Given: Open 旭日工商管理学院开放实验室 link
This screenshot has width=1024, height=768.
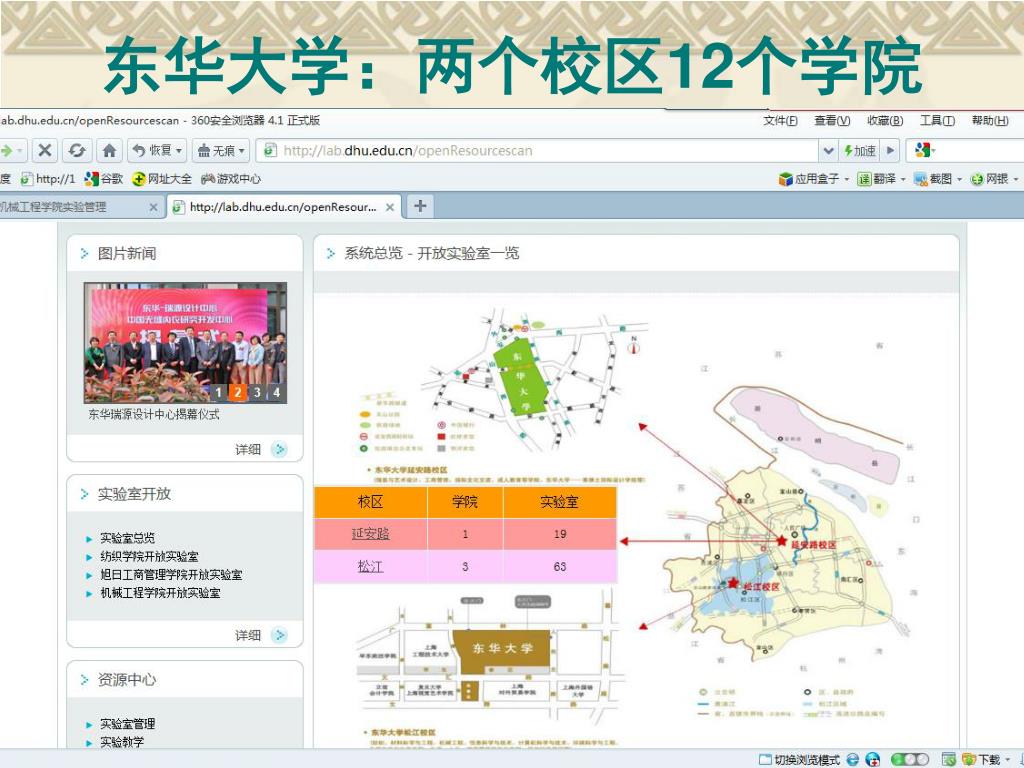Looking at the screenshot, I should click(x=171, y=575).
